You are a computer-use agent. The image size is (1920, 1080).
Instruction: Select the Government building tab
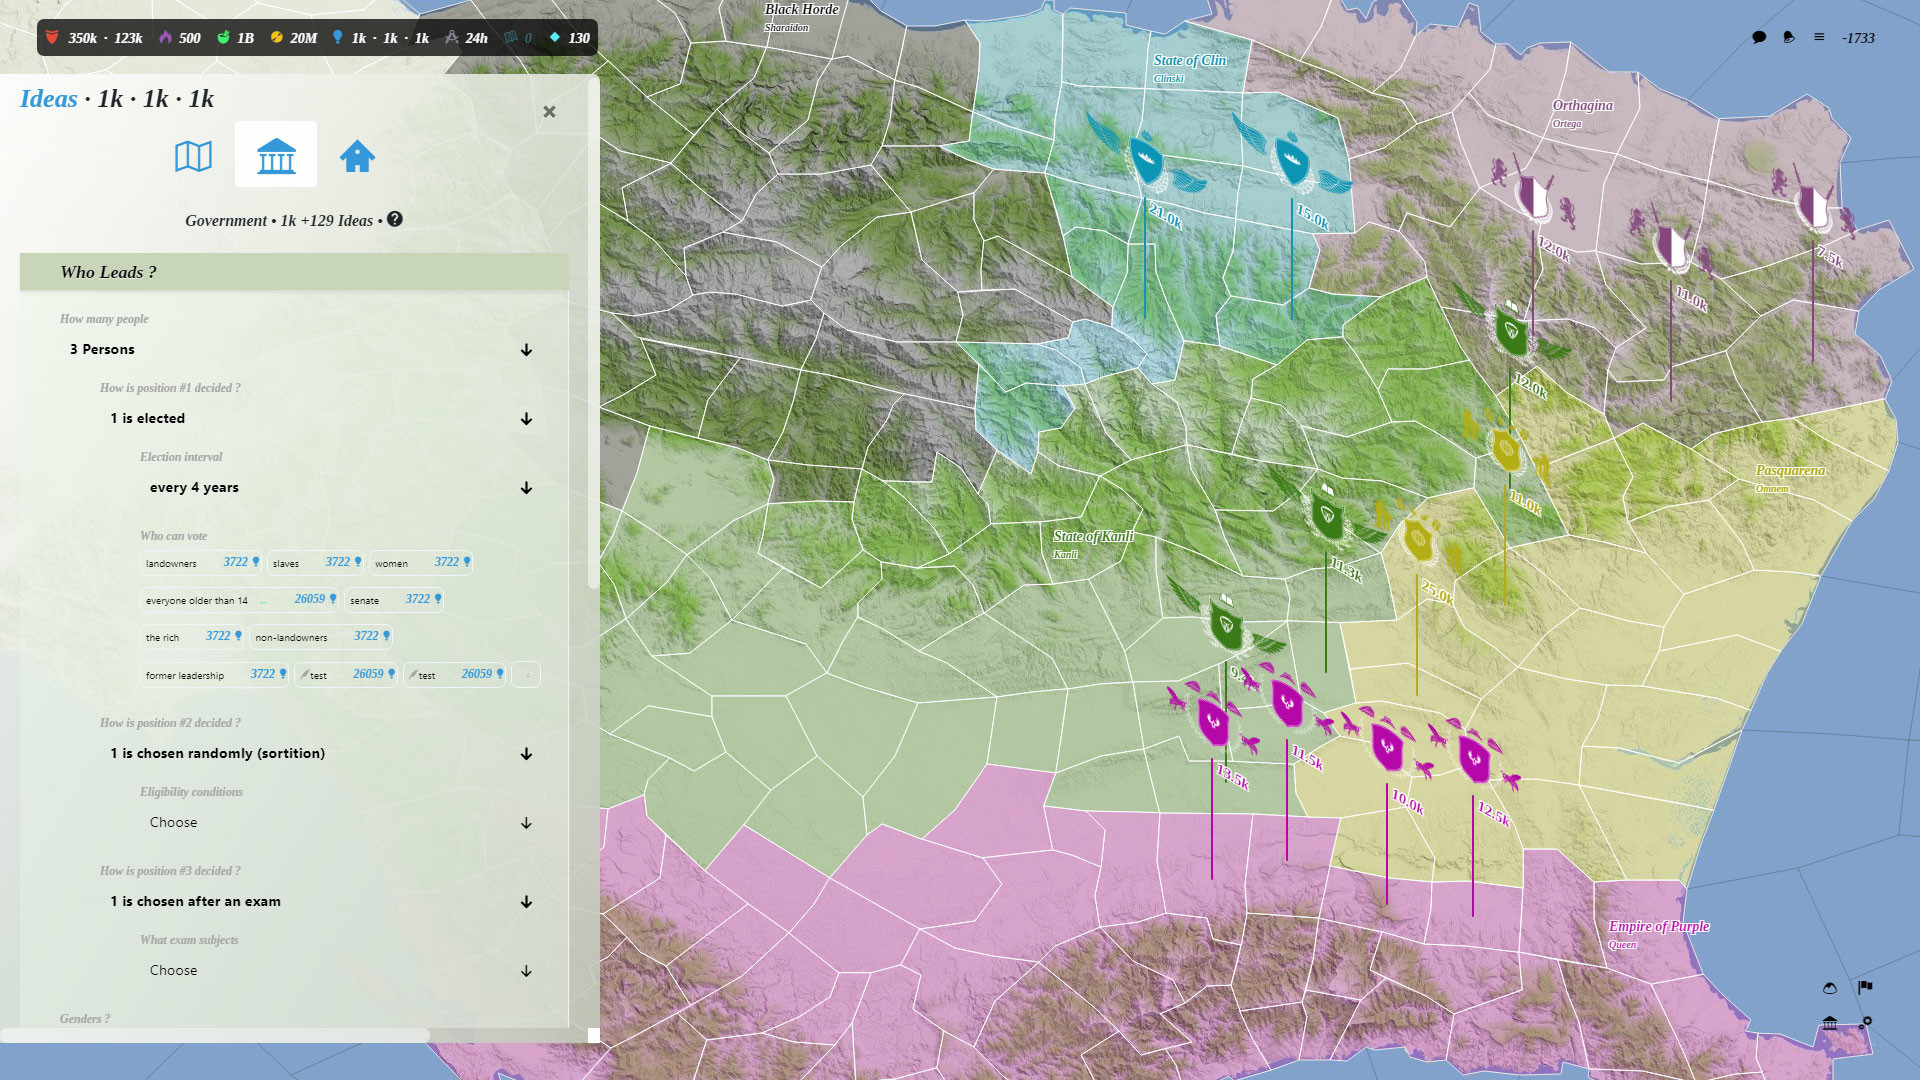tap(276, 155)
